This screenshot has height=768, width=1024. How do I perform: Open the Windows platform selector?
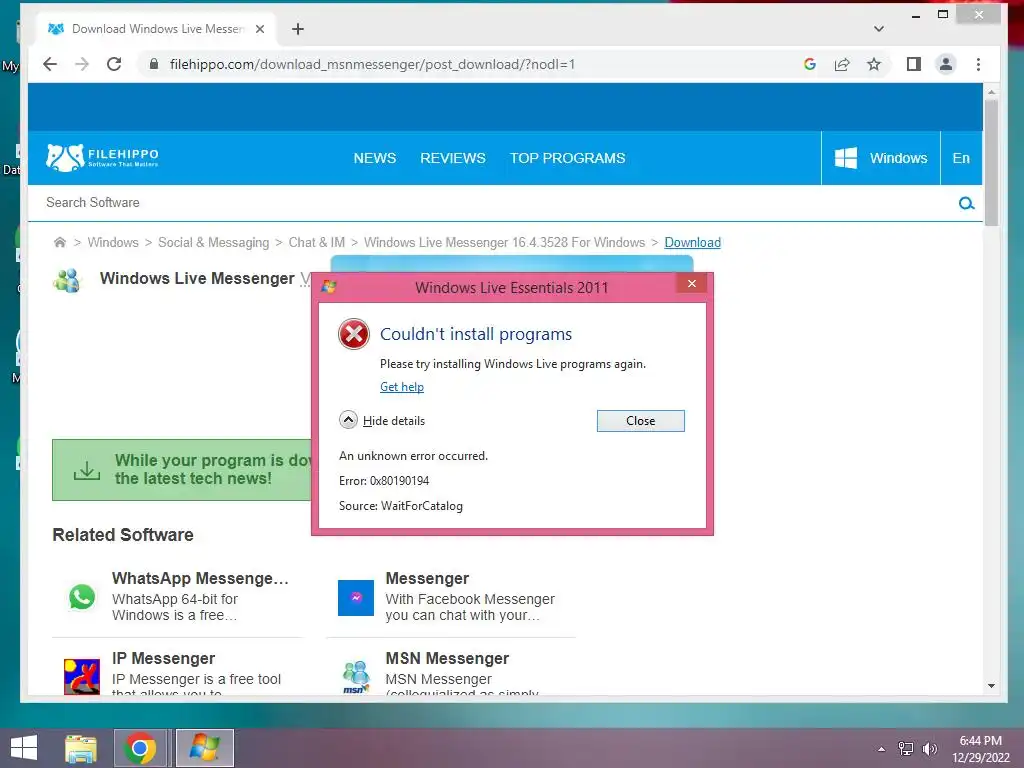[x=880, y=158]
